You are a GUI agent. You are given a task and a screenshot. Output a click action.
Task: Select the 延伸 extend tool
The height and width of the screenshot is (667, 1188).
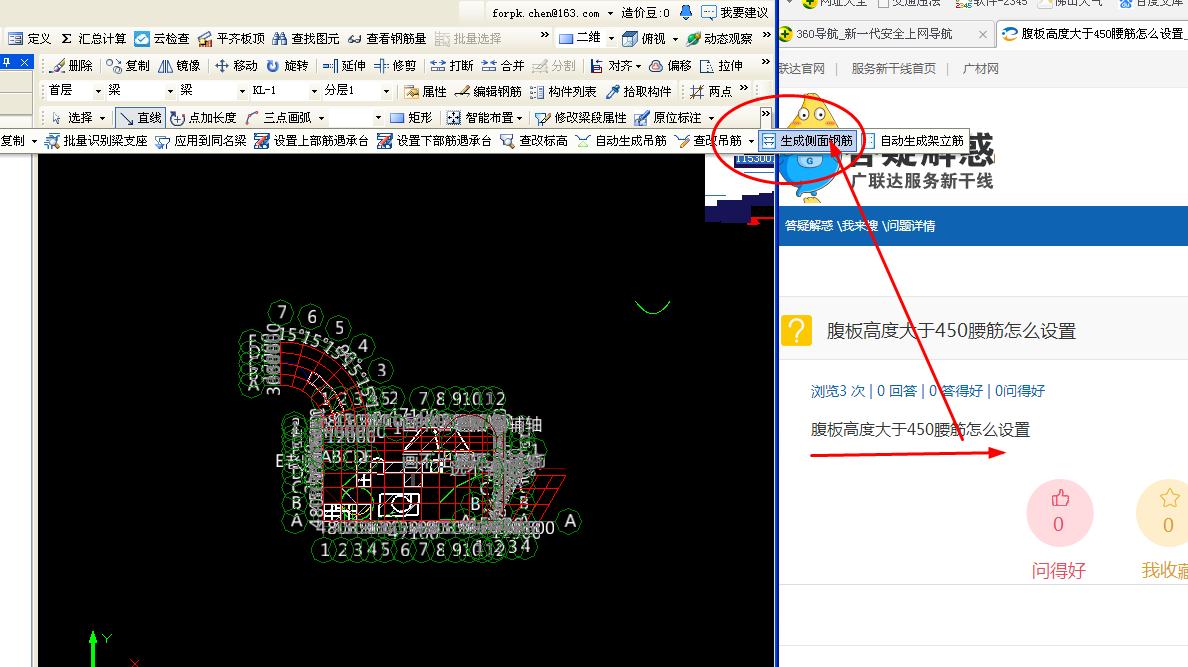[344, 66]
